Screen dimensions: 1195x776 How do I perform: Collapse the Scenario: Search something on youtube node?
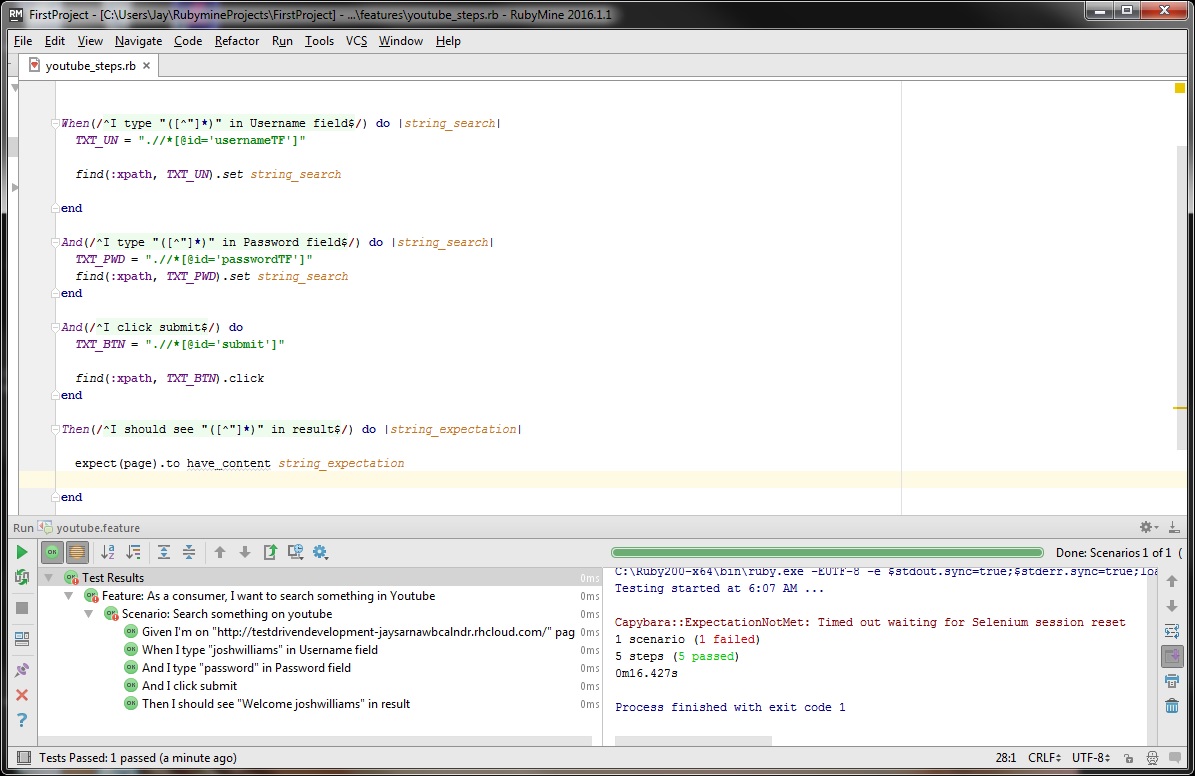[x=89, y=613]
